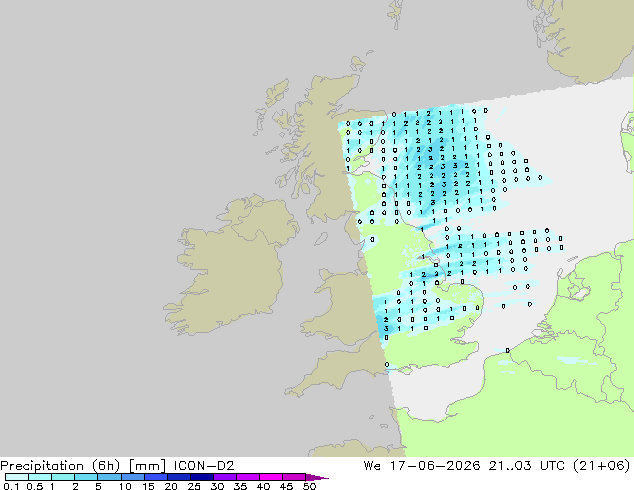Screen dimensions: 634x490
Task: Select the time "21..03 UTC"
Action: (x=526, y=466)
